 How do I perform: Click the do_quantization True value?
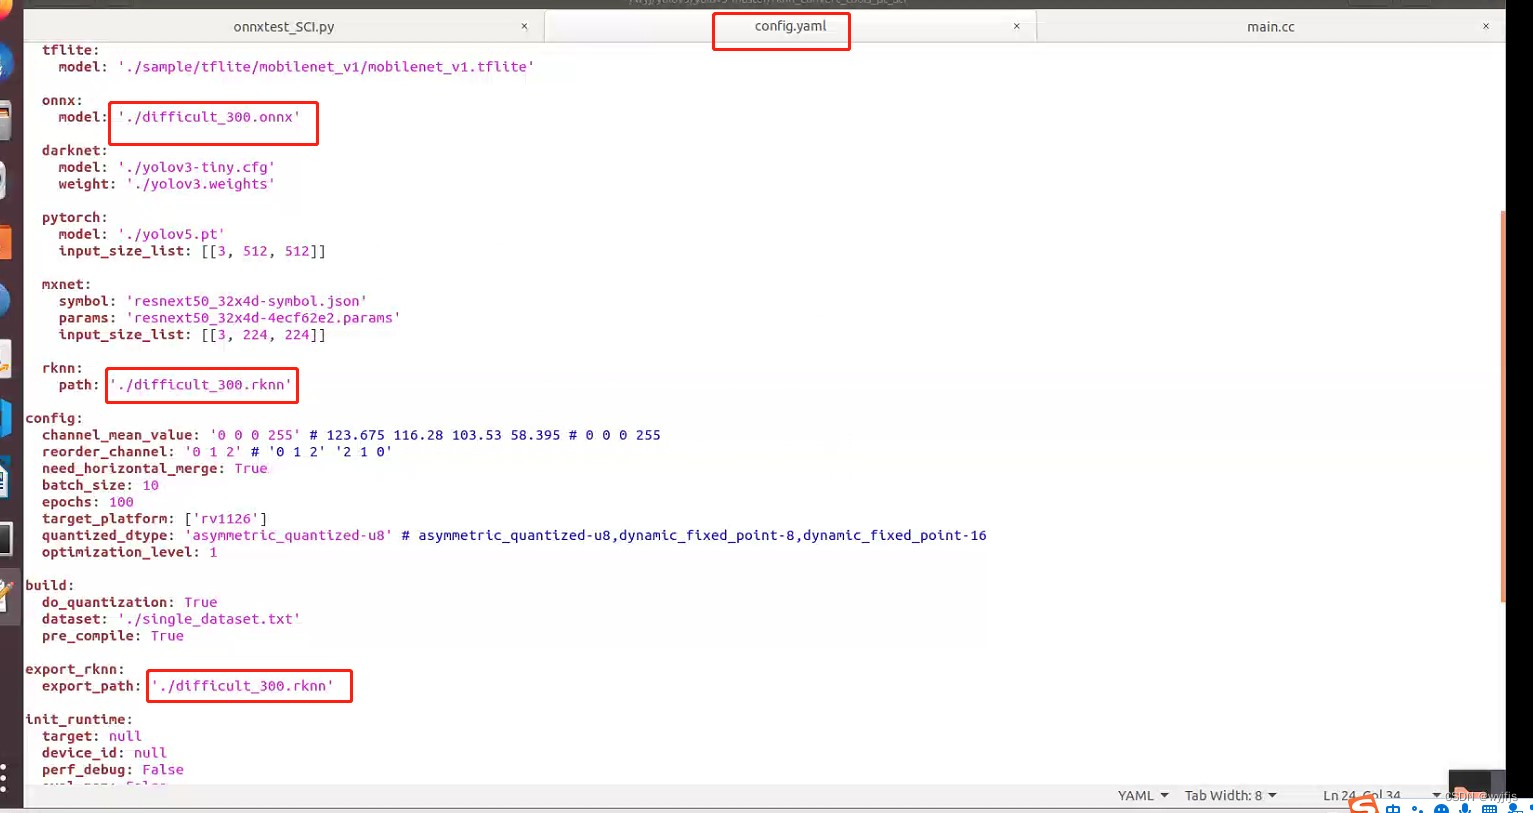tap(200, 602)
